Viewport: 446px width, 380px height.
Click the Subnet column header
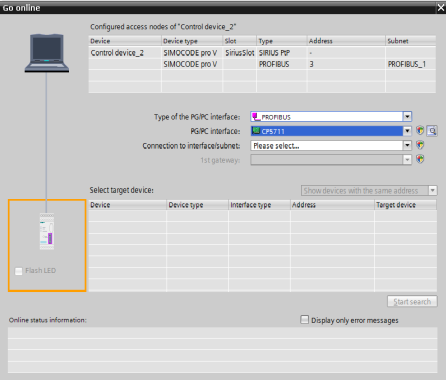point(411,41)
